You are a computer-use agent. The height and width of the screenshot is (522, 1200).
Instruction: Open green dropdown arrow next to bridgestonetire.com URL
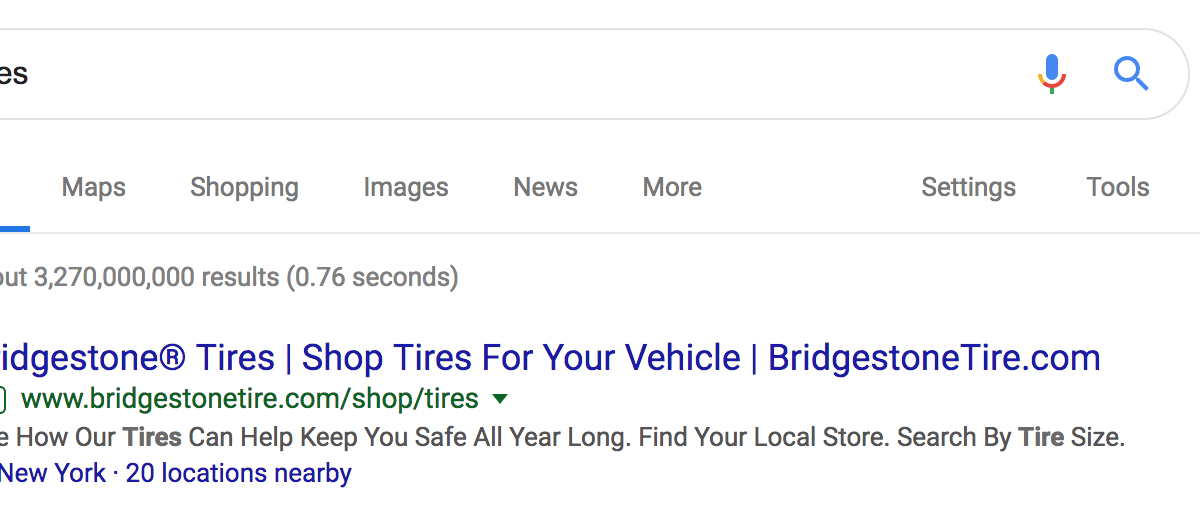[500, 400]
